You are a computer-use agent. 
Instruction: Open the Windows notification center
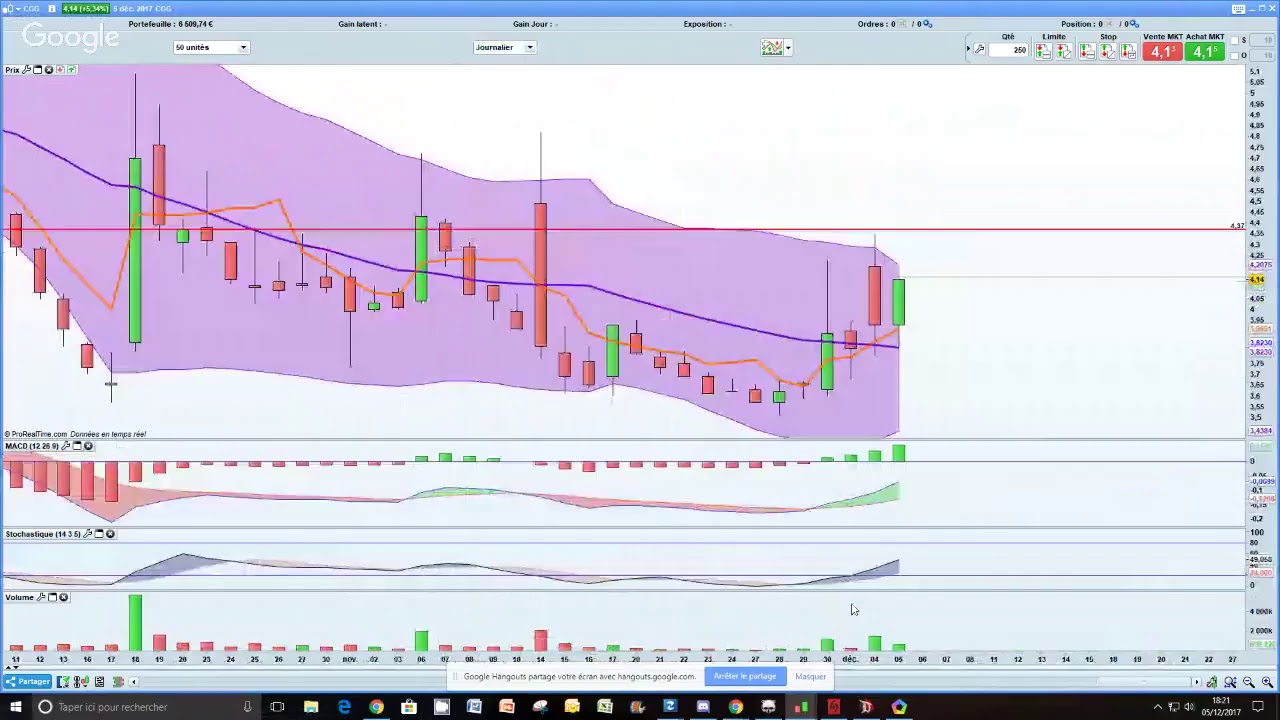pyautogui.click(x=1258, y=707)
